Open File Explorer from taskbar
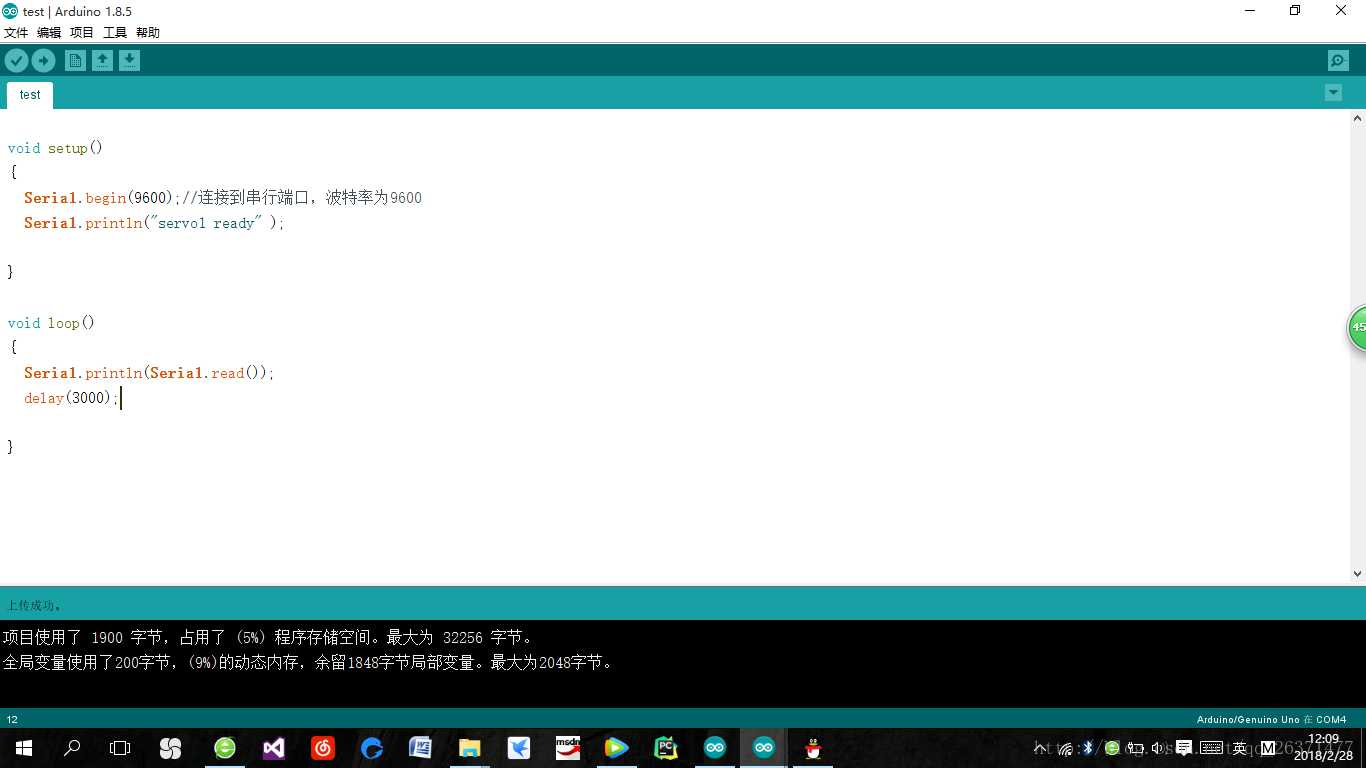The image size is (1366, 768). pyautogui.click(x=470, y=748)
